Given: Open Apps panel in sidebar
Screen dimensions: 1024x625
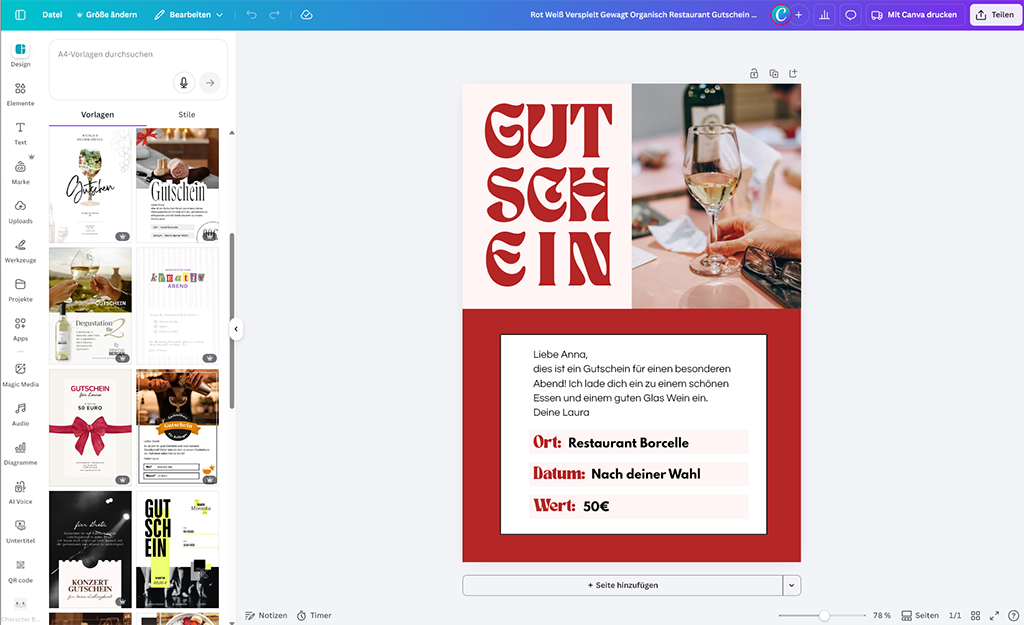Looking at the screenshot, I should pyautogui.click(x=20, y=329).
